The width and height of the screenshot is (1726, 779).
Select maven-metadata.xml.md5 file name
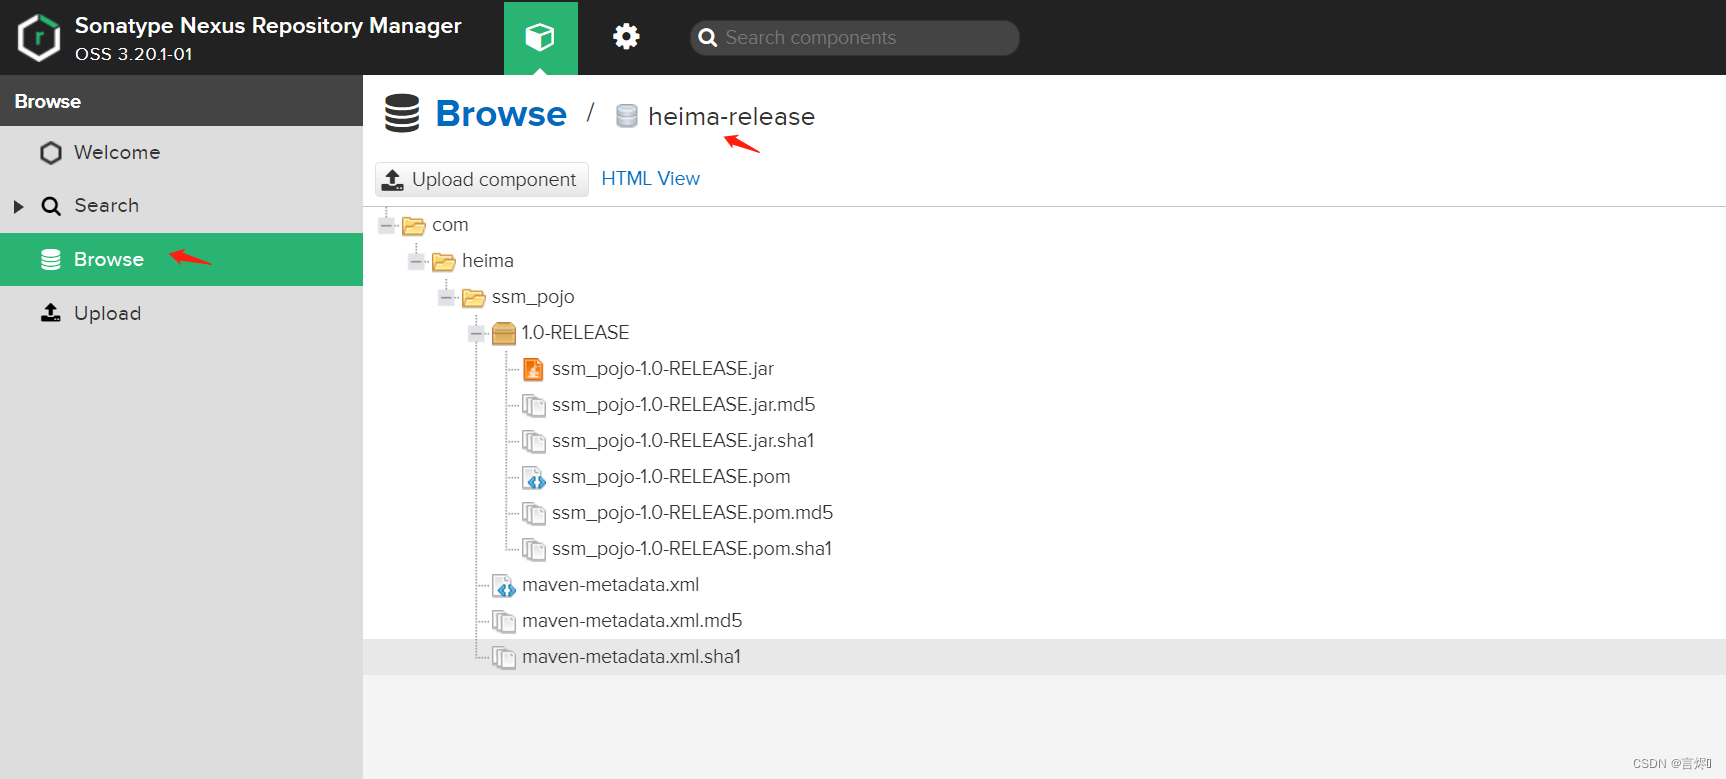coord(632,621)
